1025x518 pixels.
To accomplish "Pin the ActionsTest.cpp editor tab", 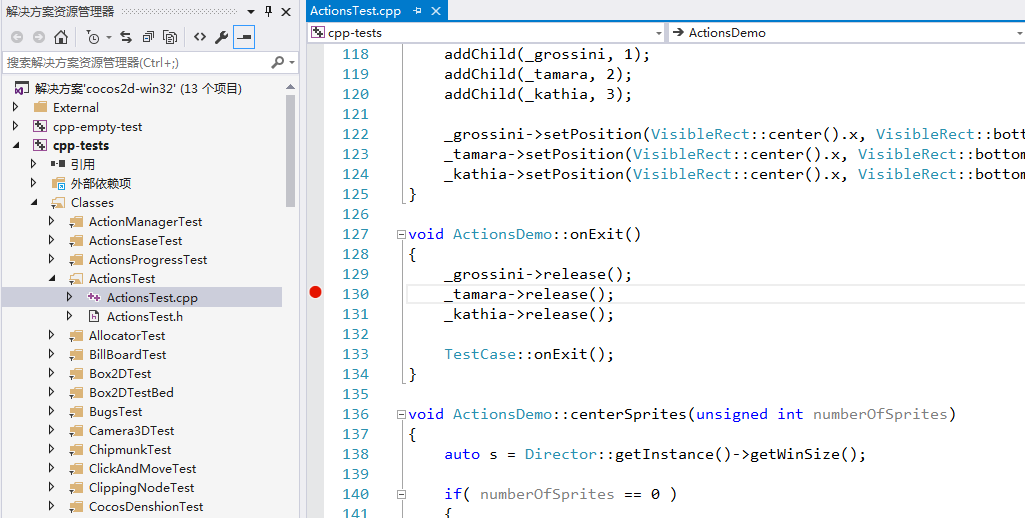I will (417, 11).
